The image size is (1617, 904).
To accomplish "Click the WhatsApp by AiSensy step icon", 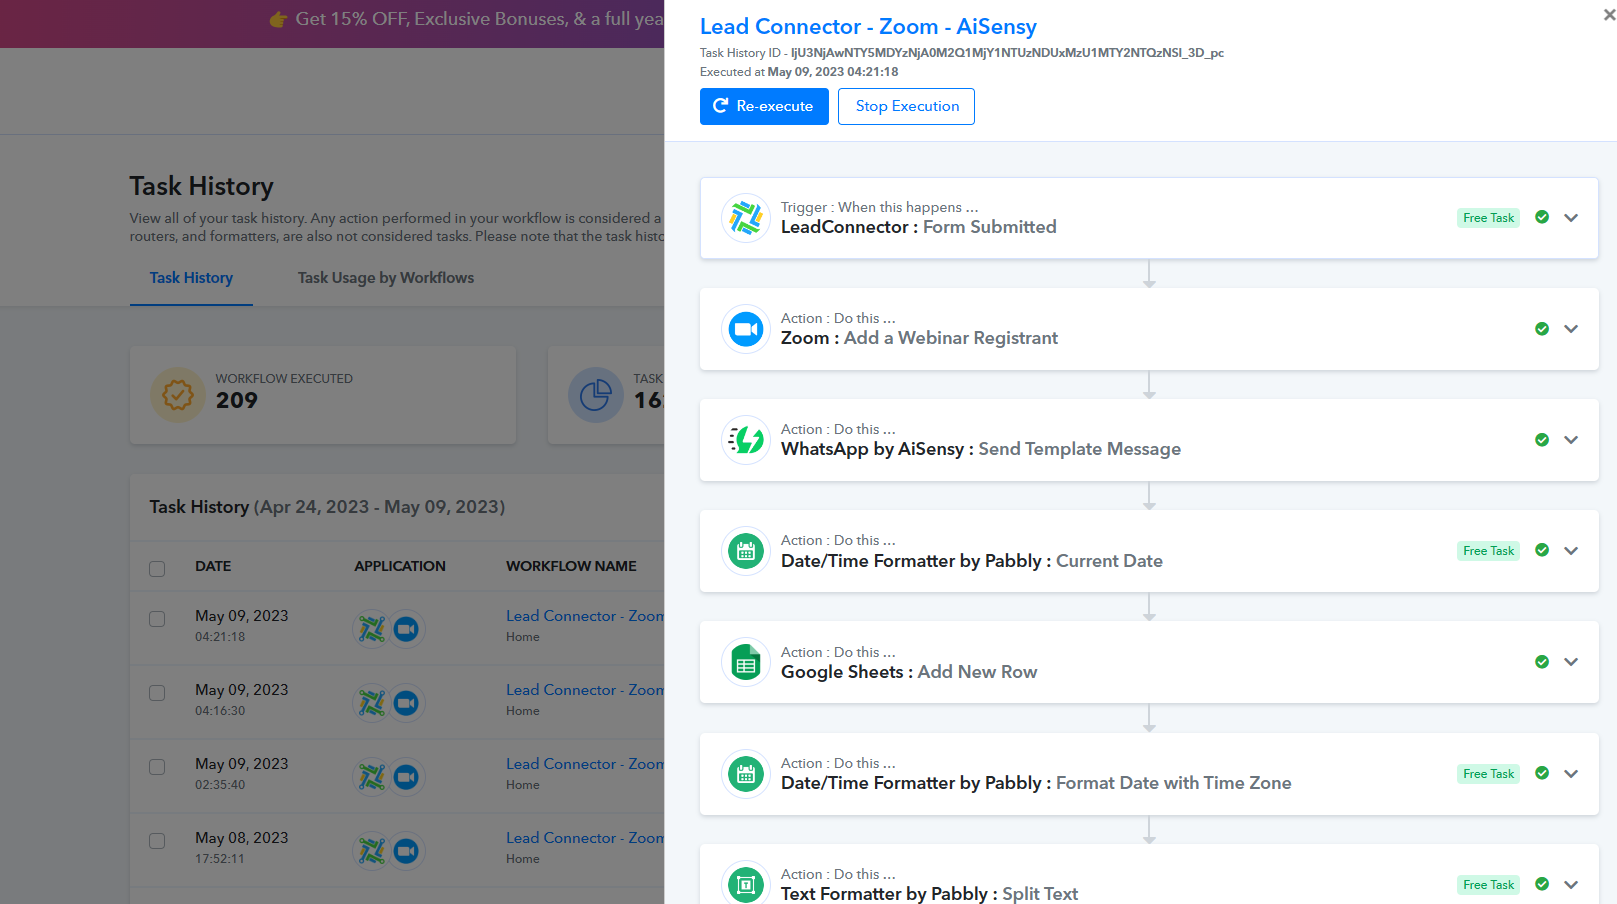I will click(x=746, y=440).
